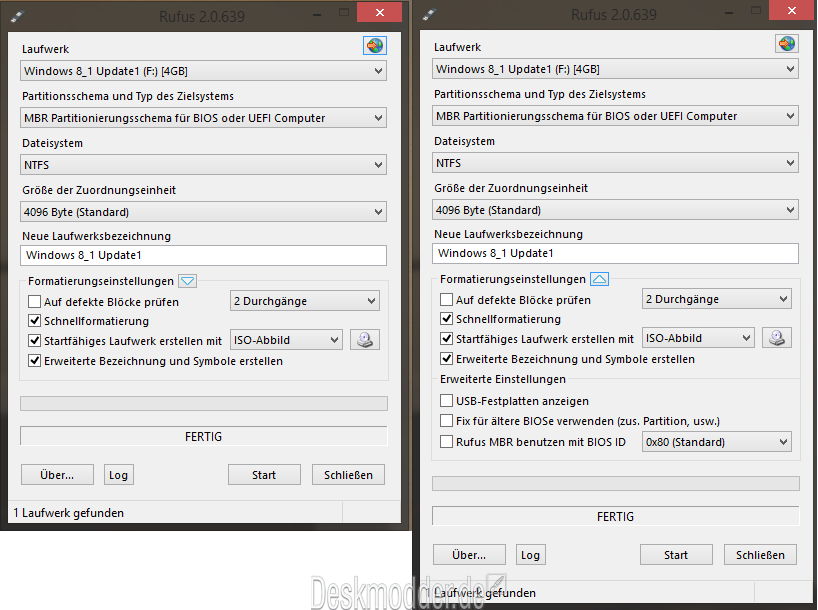Viewport: 818px width, 610px height.
Task: Tick 'Rufus MBR benutzen mit BIOS ID'
Action: 447,442
